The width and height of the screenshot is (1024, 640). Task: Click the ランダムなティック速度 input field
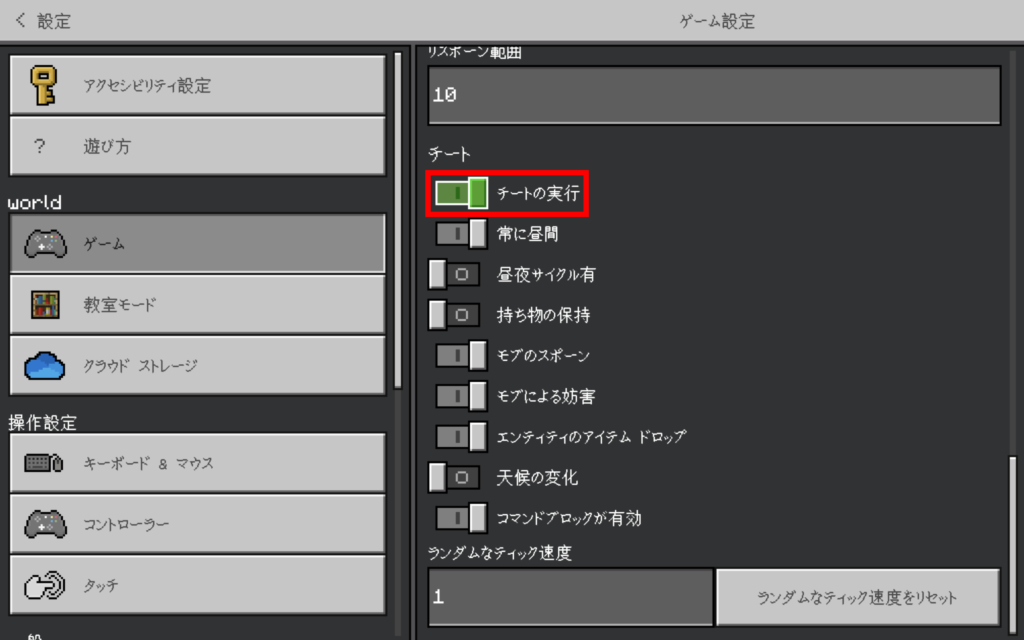point(570,597)
